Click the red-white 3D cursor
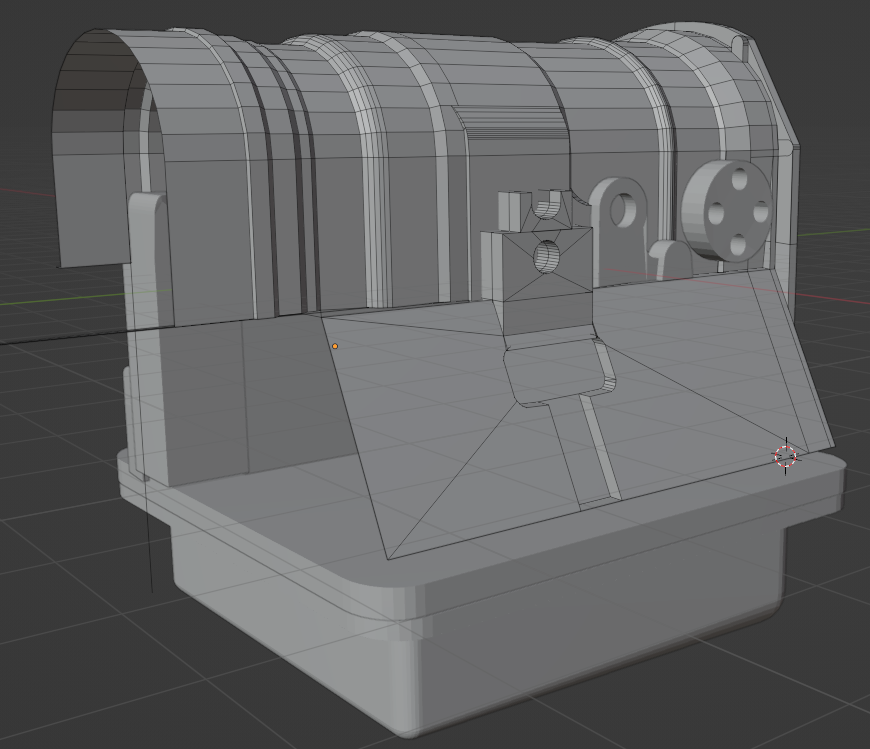The image size is (870, 749). [x=786, y=457]
